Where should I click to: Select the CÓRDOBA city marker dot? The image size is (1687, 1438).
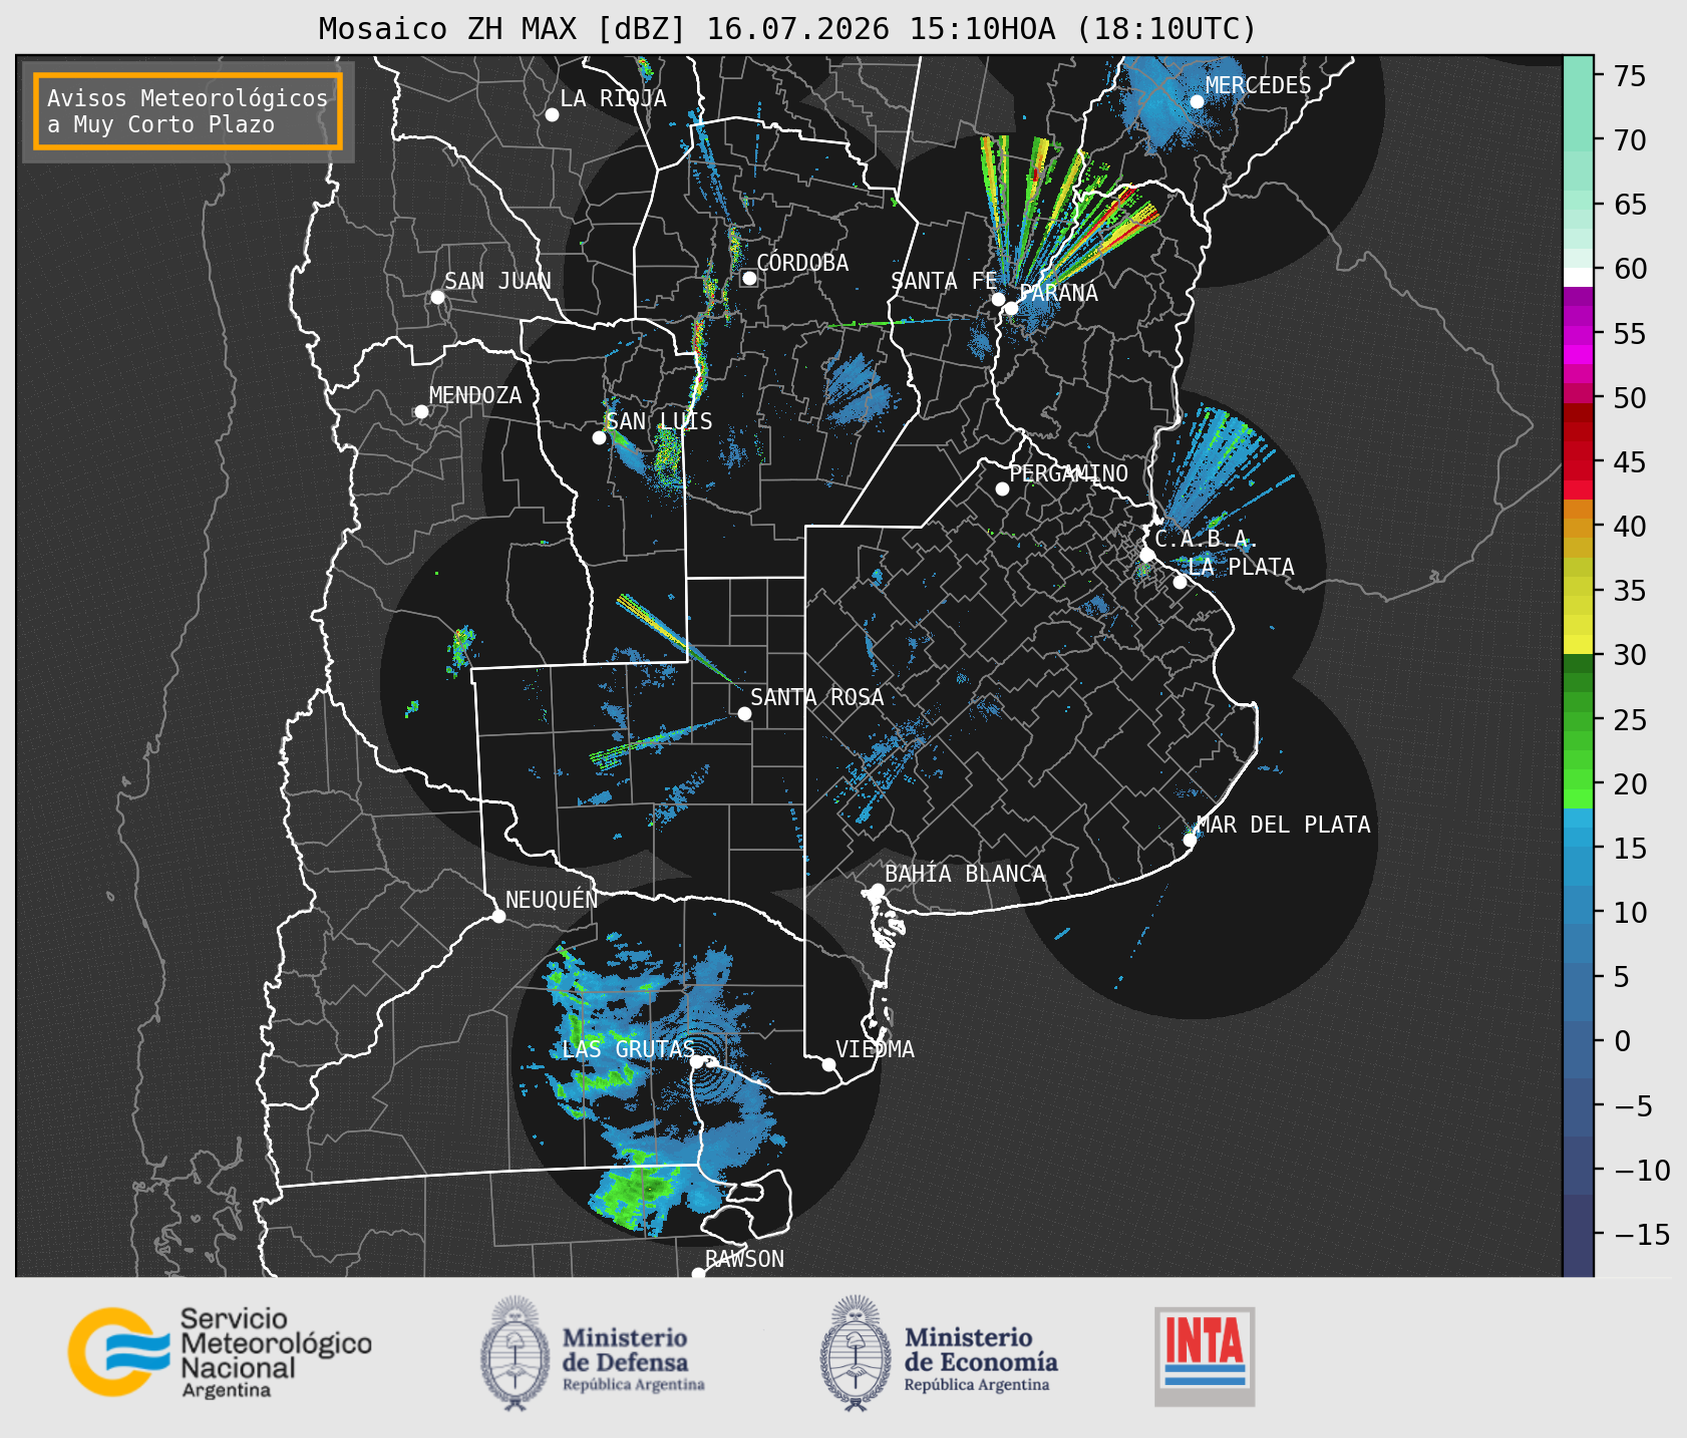pyautogui.click(x=749, y=278)
